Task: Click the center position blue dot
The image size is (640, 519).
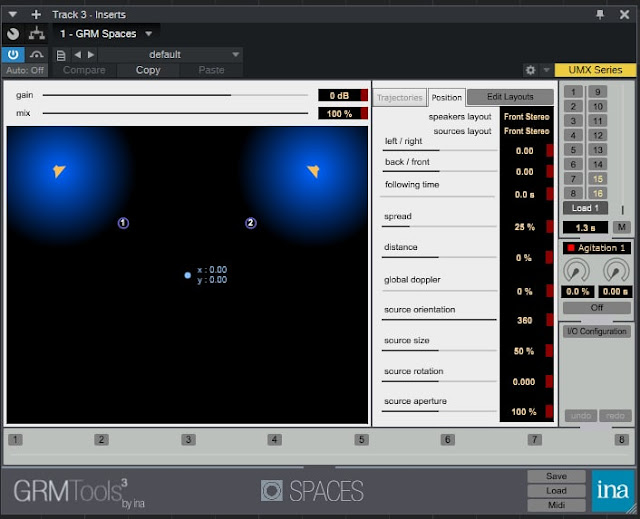Action: 187,275
